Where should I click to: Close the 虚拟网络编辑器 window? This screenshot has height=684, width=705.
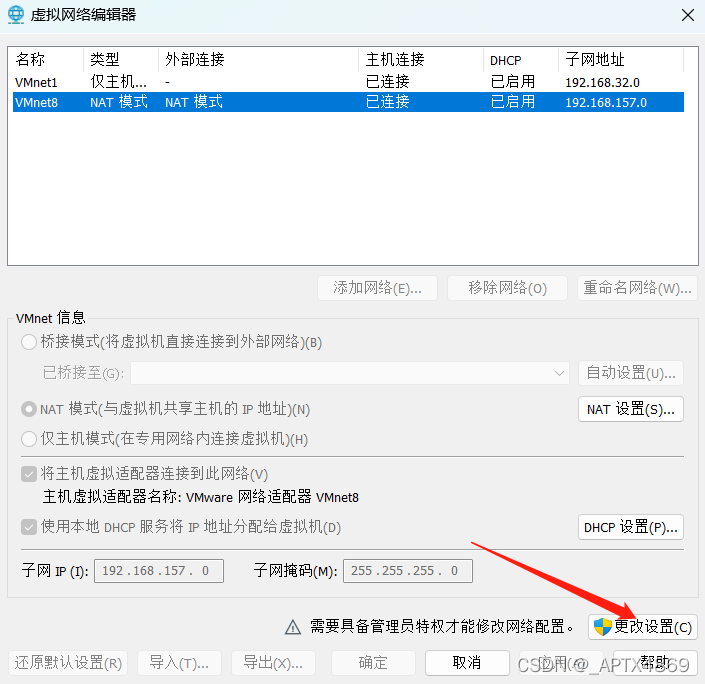pyautogui.click(x=687, y=15)
